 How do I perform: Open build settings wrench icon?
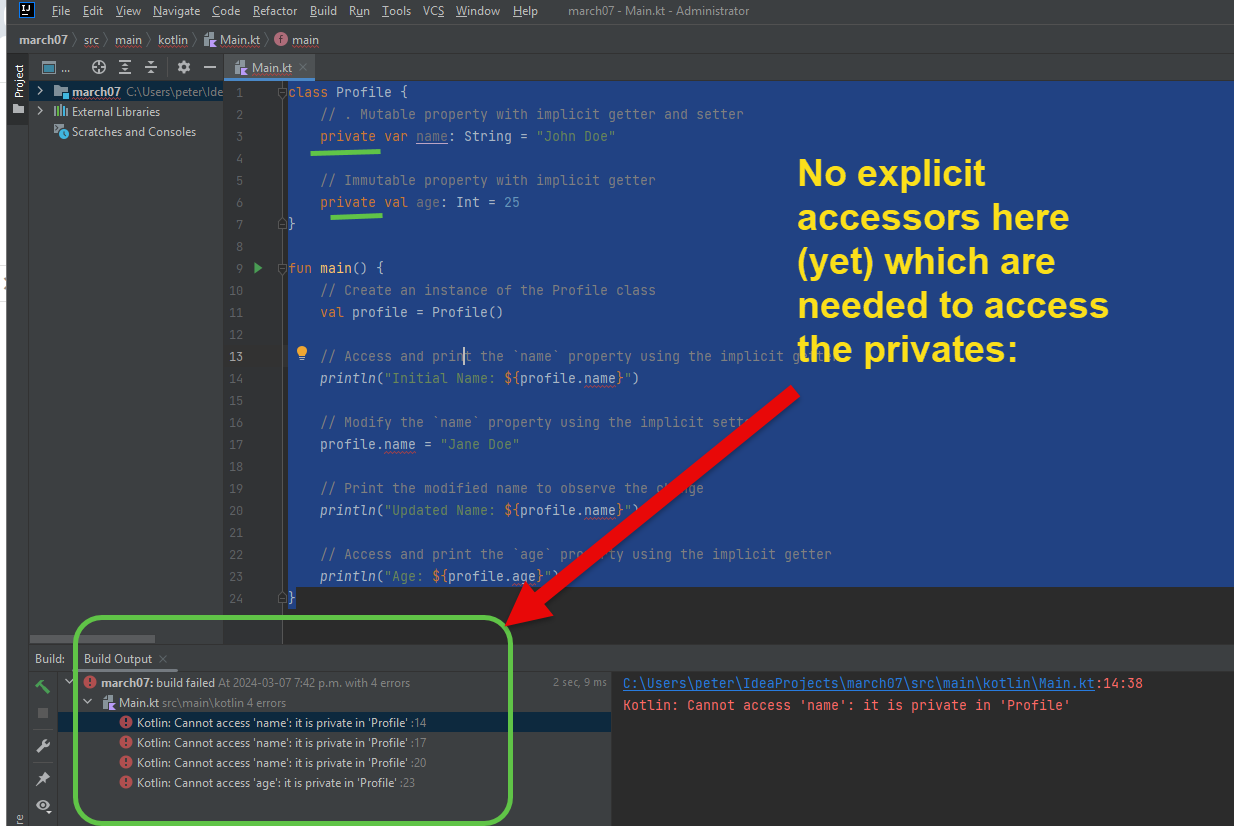pos(43,746)
